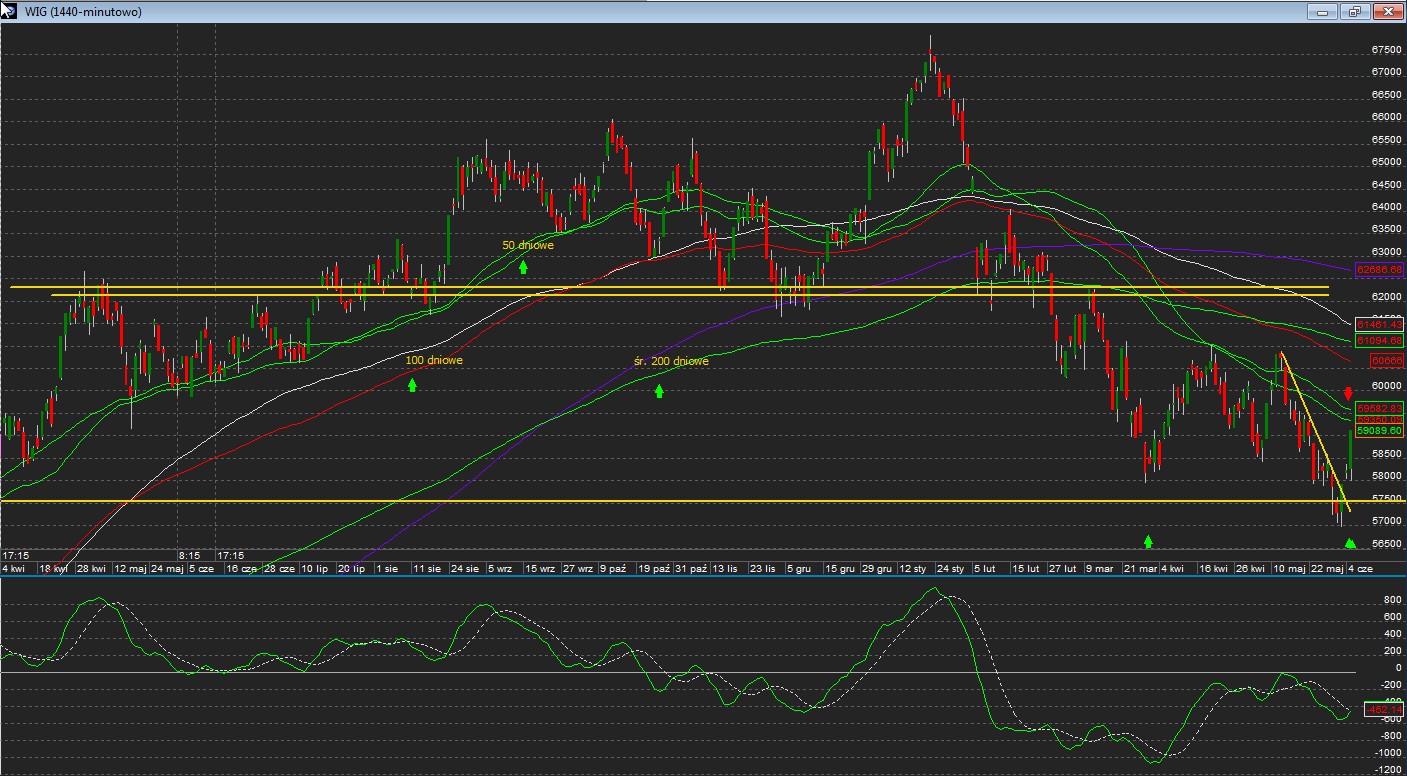Click the white 61461.43 price tag

[x=1380, y=324]
